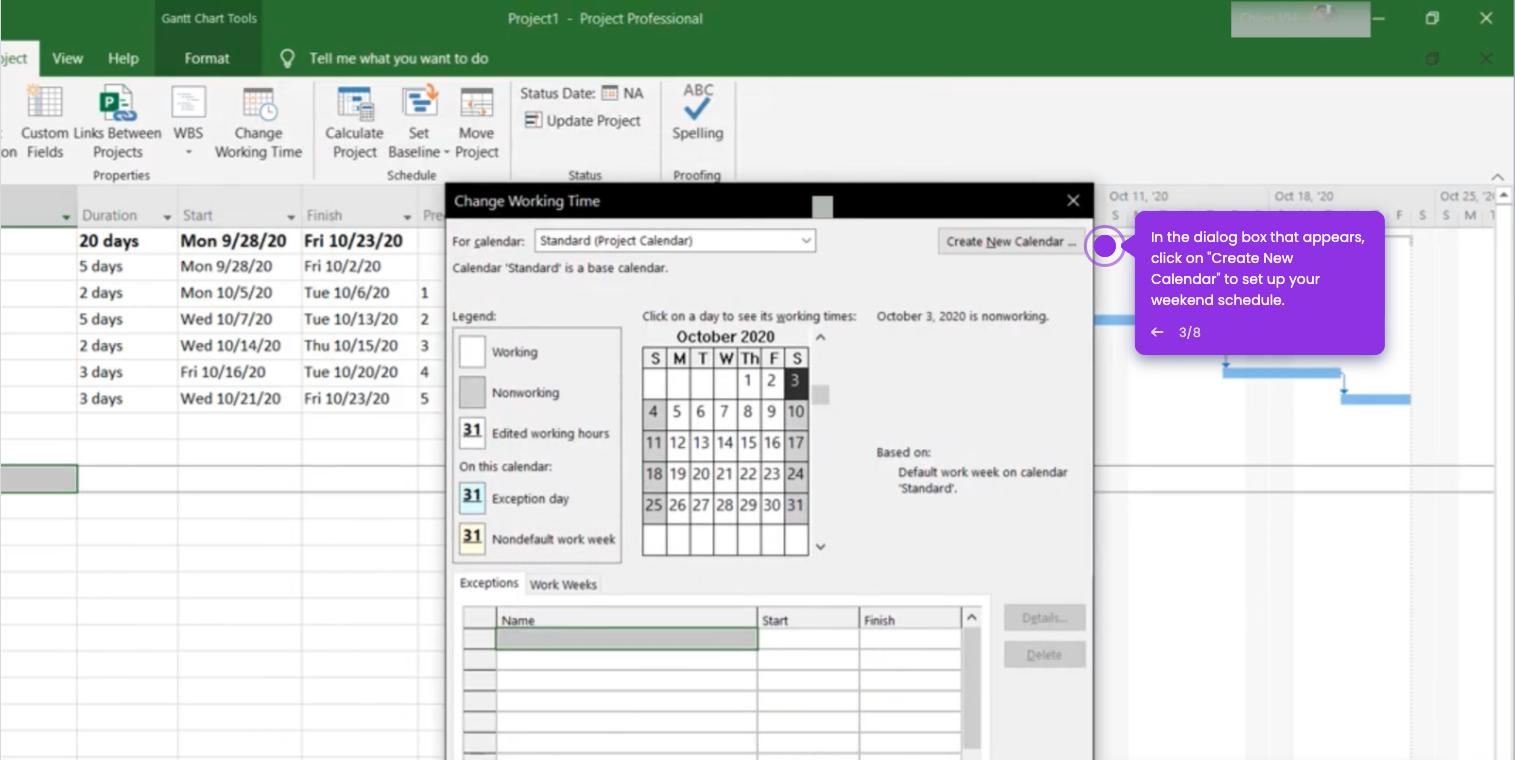This screenshot has height=760, width=1515.
Task: Click the Start column header in the exceptions table
Action: (x=808, y=620)
